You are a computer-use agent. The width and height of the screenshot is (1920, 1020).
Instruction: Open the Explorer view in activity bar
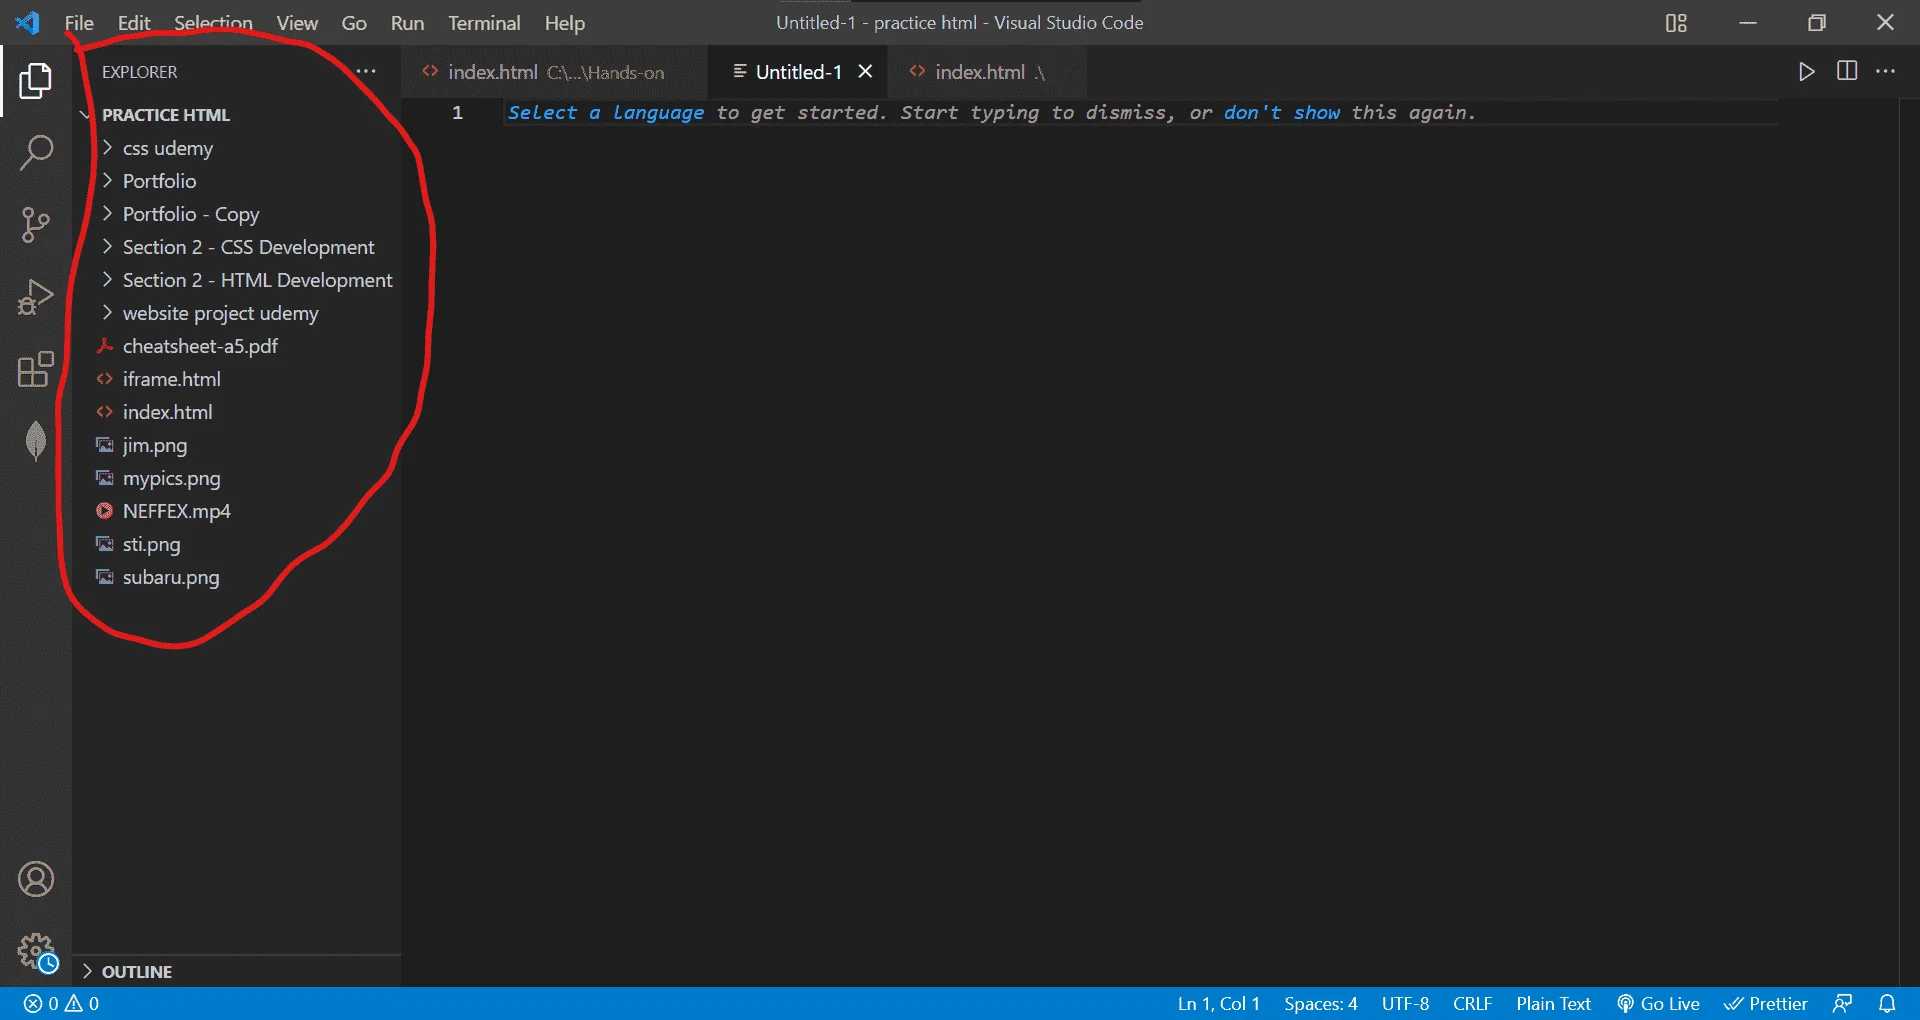coord(36,81)
